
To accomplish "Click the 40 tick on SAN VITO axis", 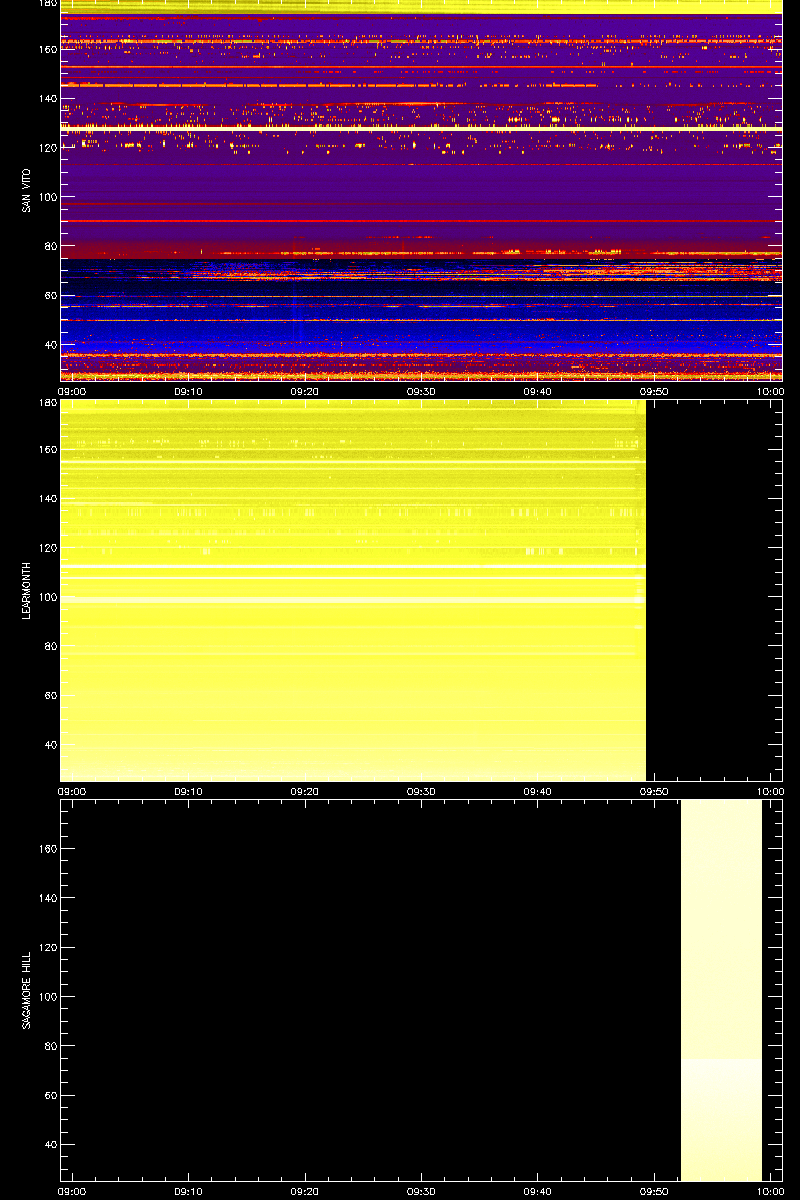I will [x=52, y=345].
